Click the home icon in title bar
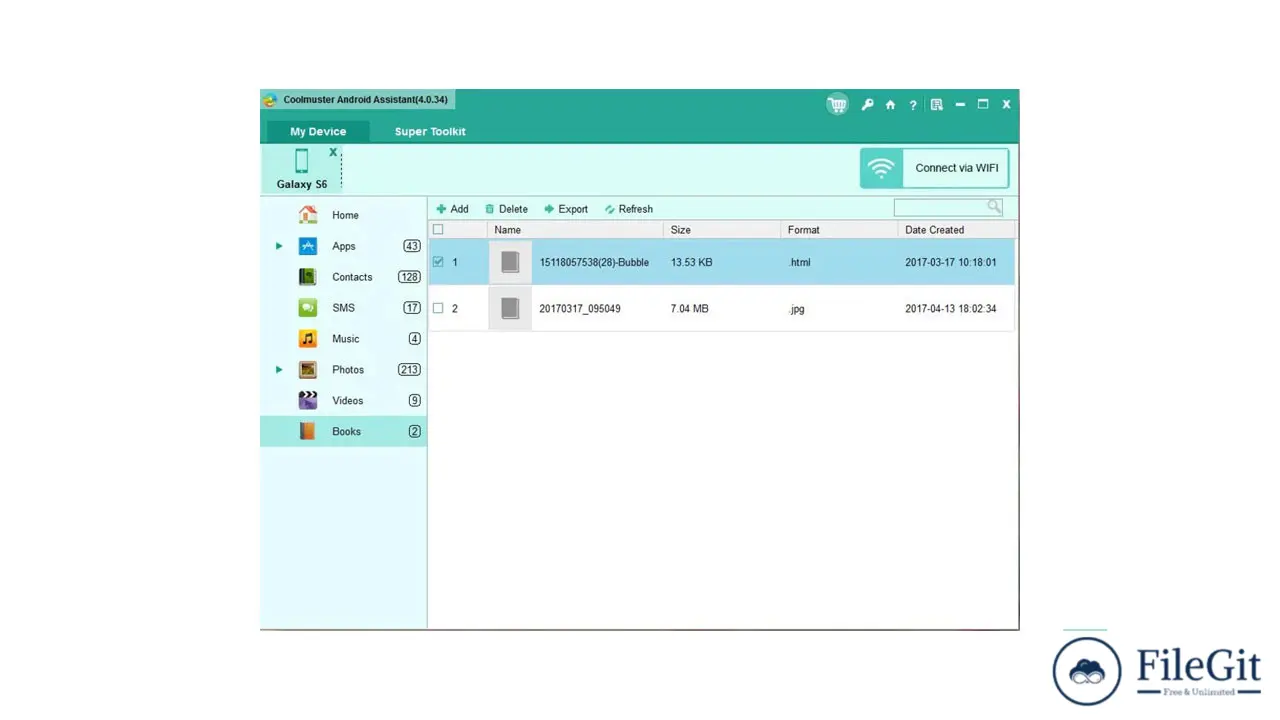The height and width of the screenshot is (720, 1280). (x=890, y=104)
